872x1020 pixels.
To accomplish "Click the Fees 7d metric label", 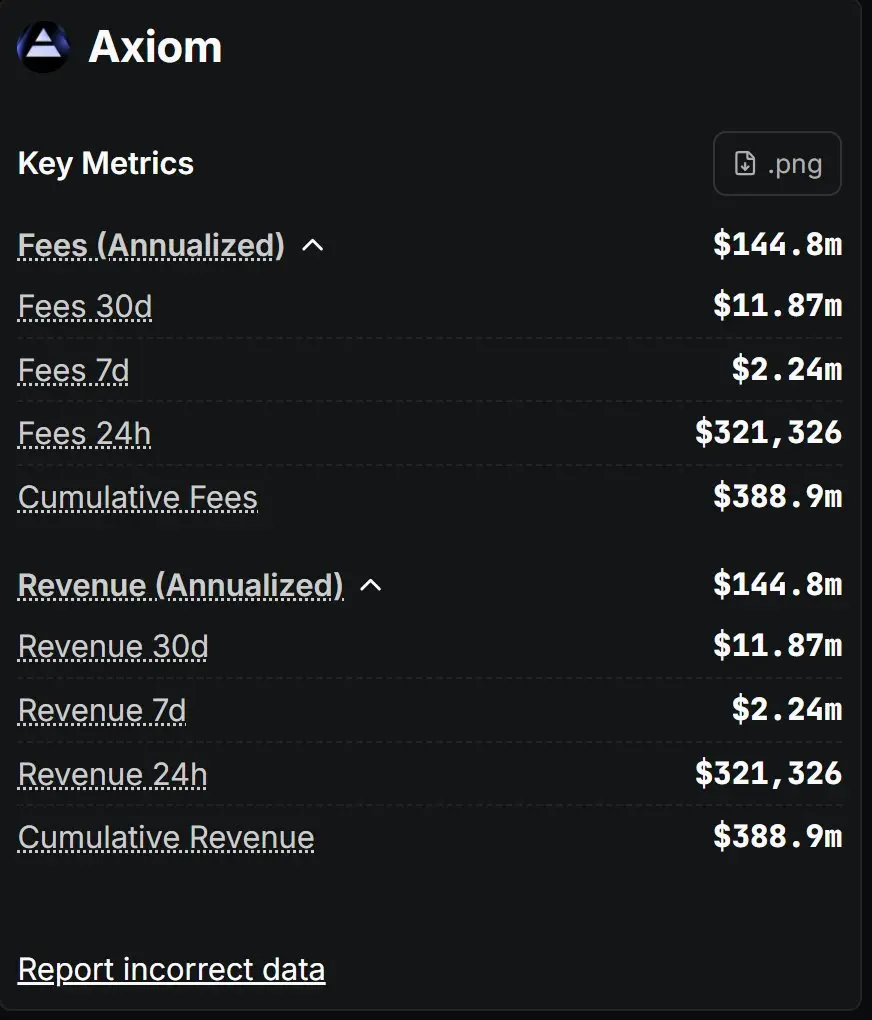I will [73, 371].
